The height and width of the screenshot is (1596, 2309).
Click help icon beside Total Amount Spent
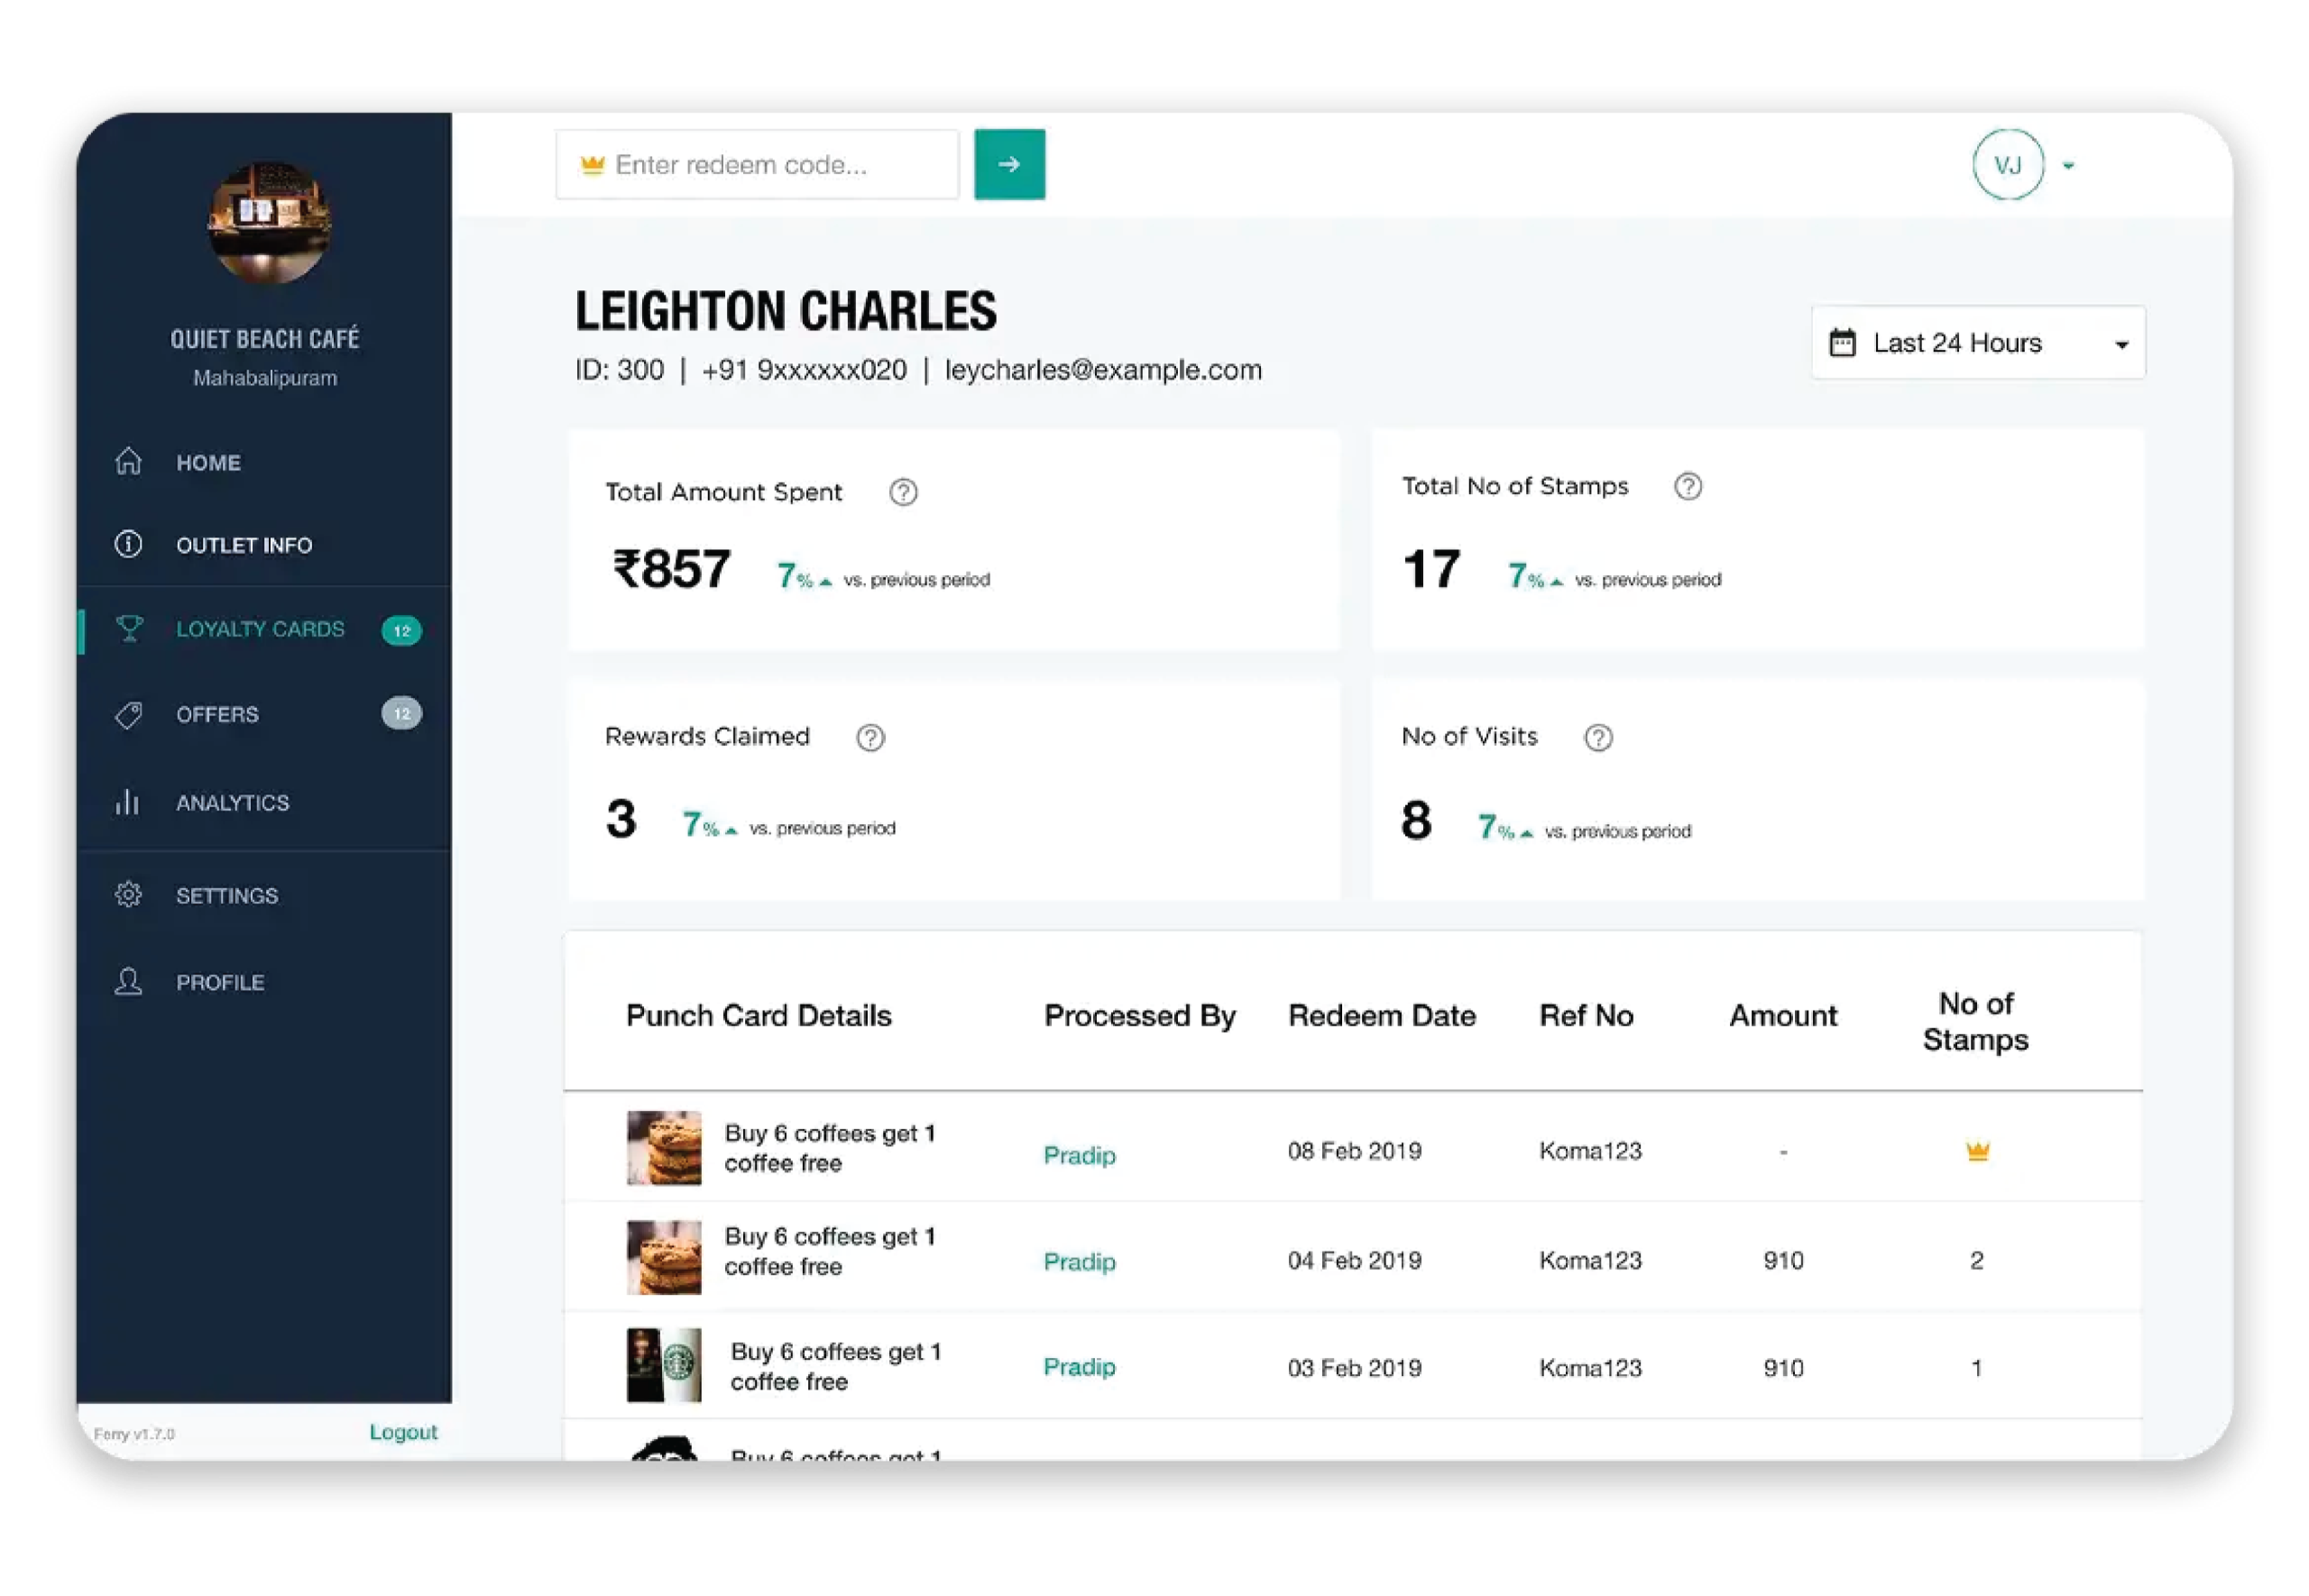click(903, 492)
